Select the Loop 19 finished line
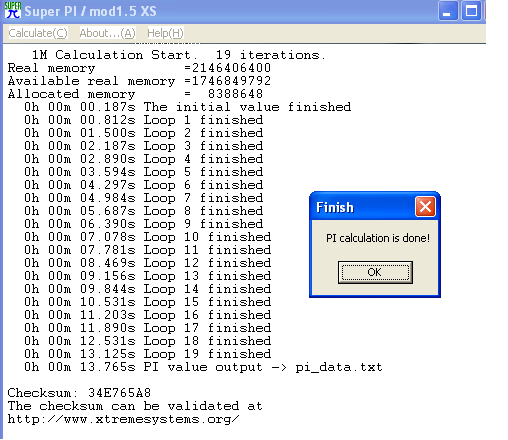508x440 pixels. point(148,354)
